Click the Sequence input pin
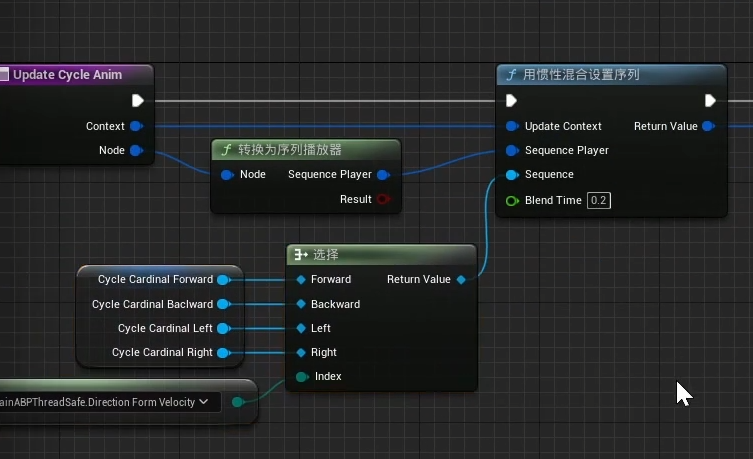The height and width of the screenshot is (459, 753). (x=512, y=175)
